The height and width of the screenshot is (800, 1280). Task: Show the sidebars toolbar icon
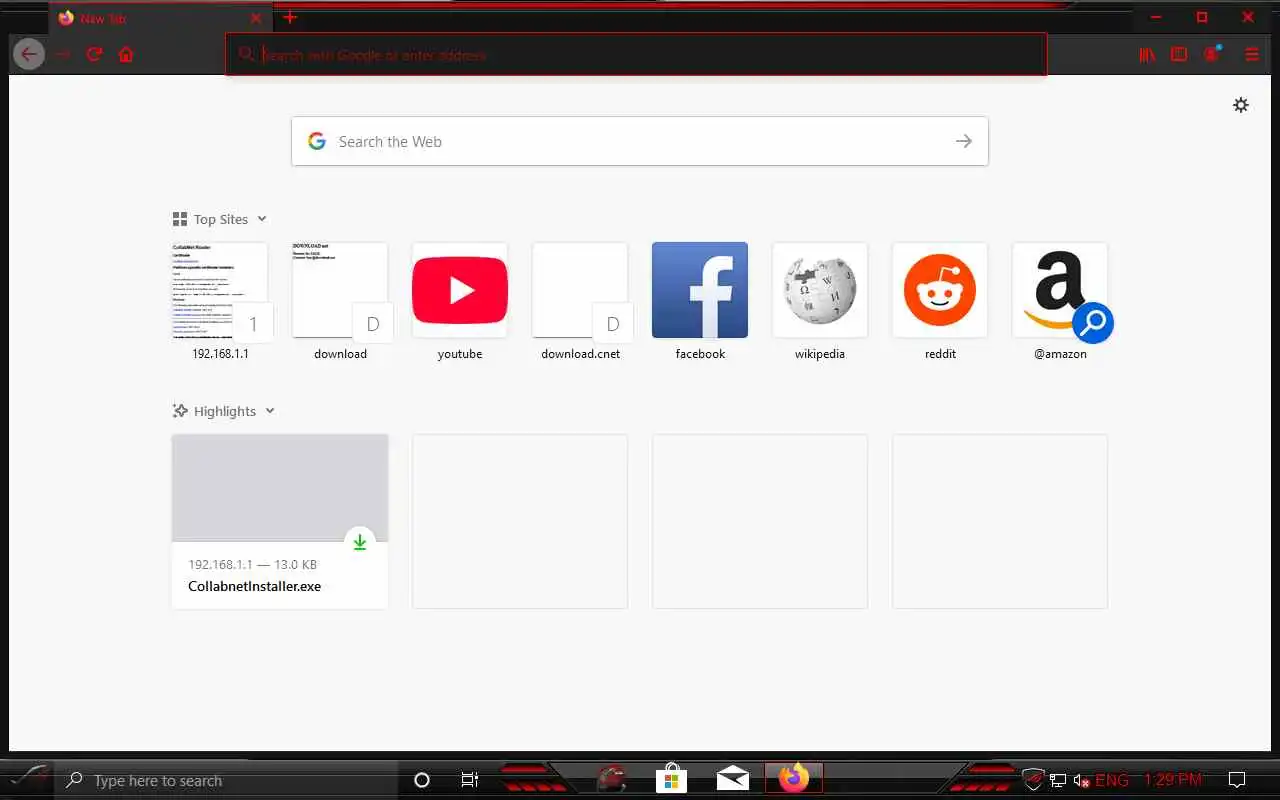tap(1179, 54)
